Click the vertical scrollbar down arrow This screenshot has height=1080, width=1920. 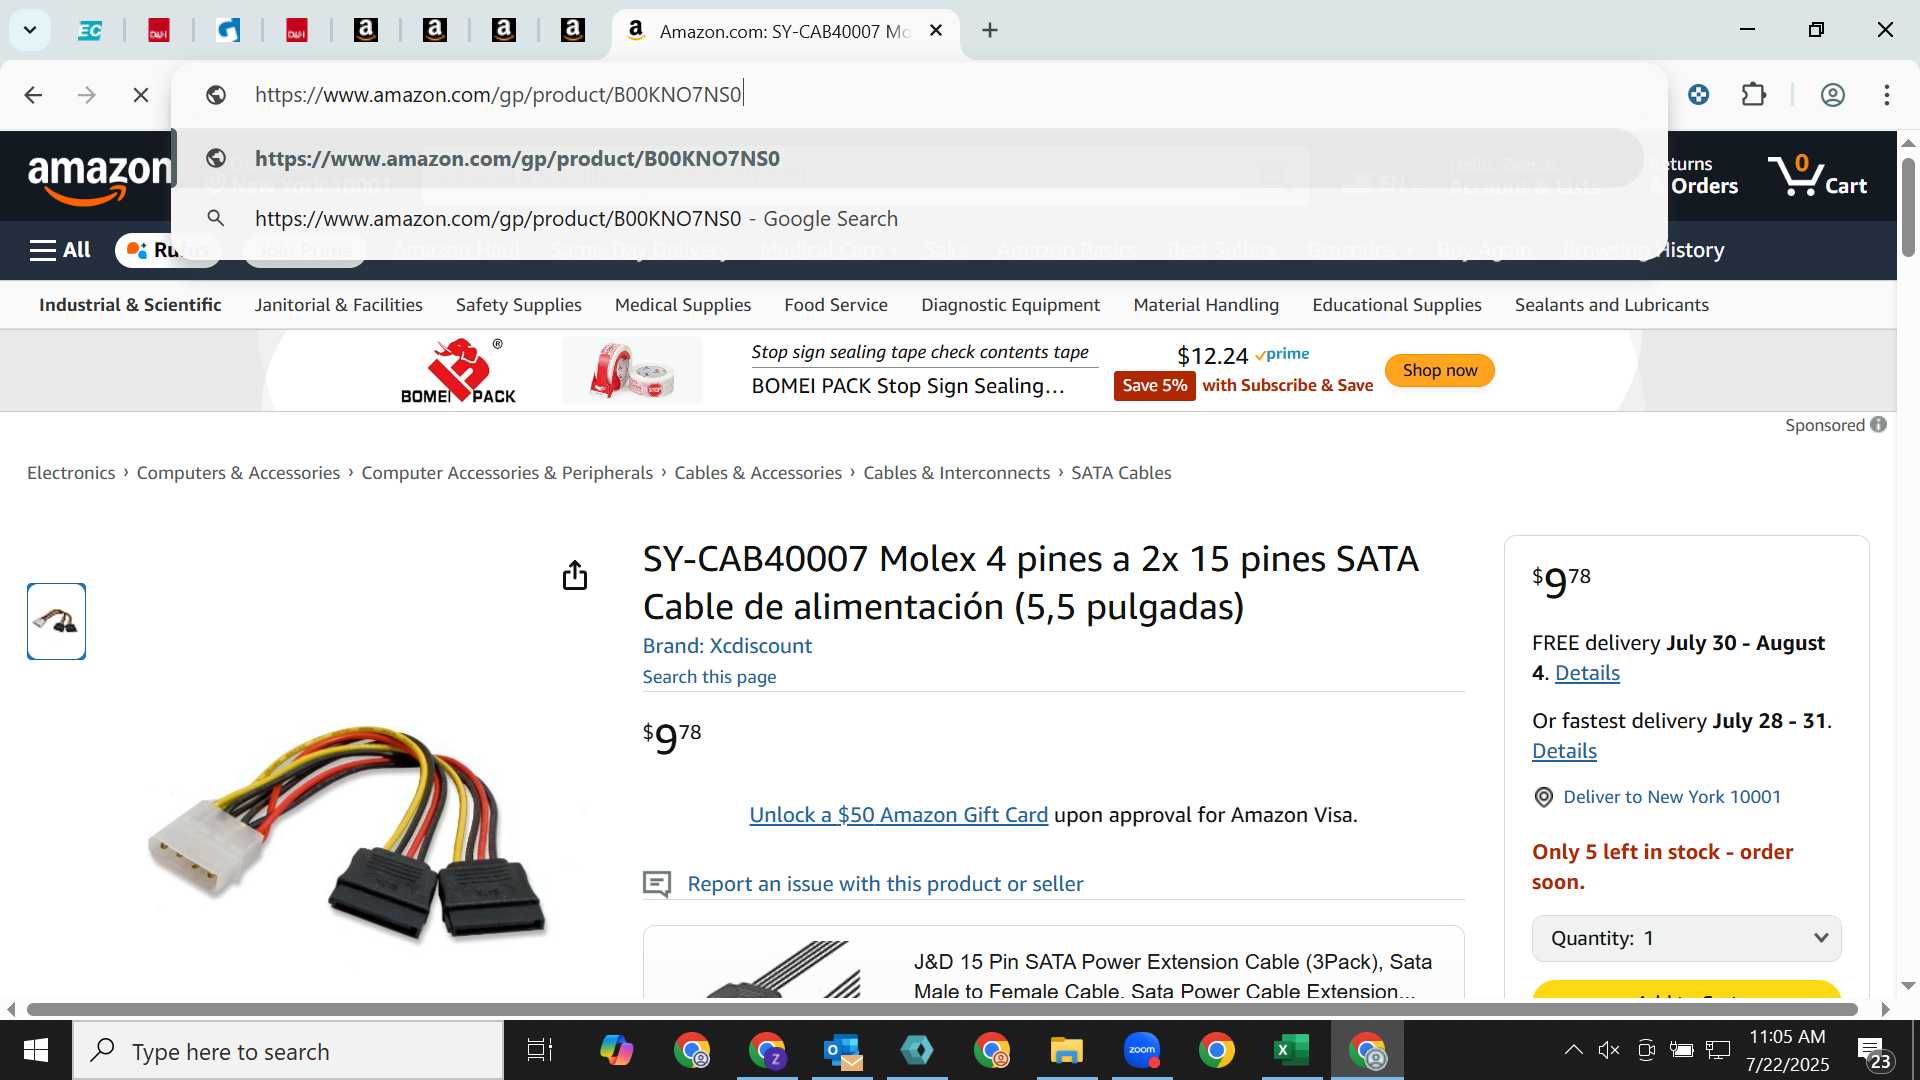pyautogui.click(x=1908, y=985)
